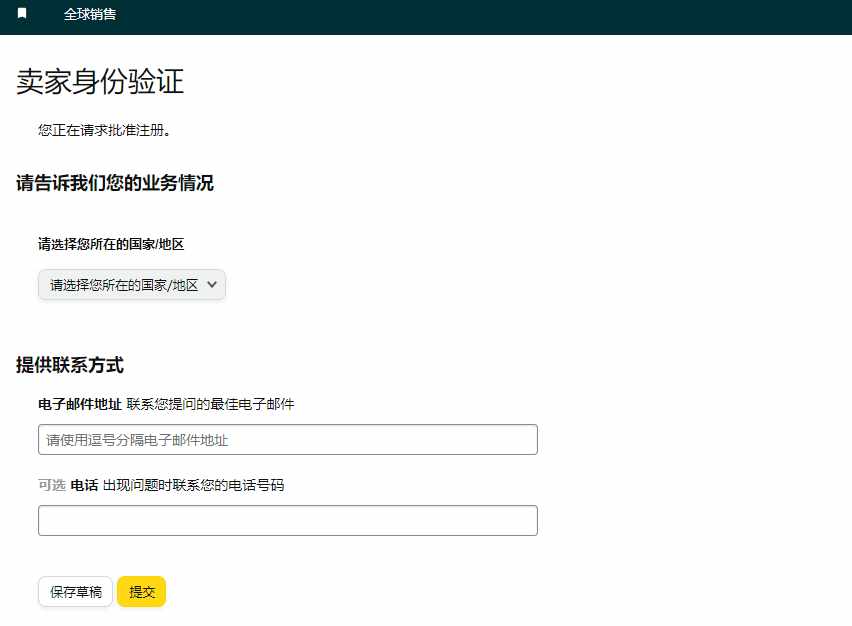Open the 请选择您所在的国家/地区 dropdown
This screenshot has width=852, height=626.
[132, 285]
